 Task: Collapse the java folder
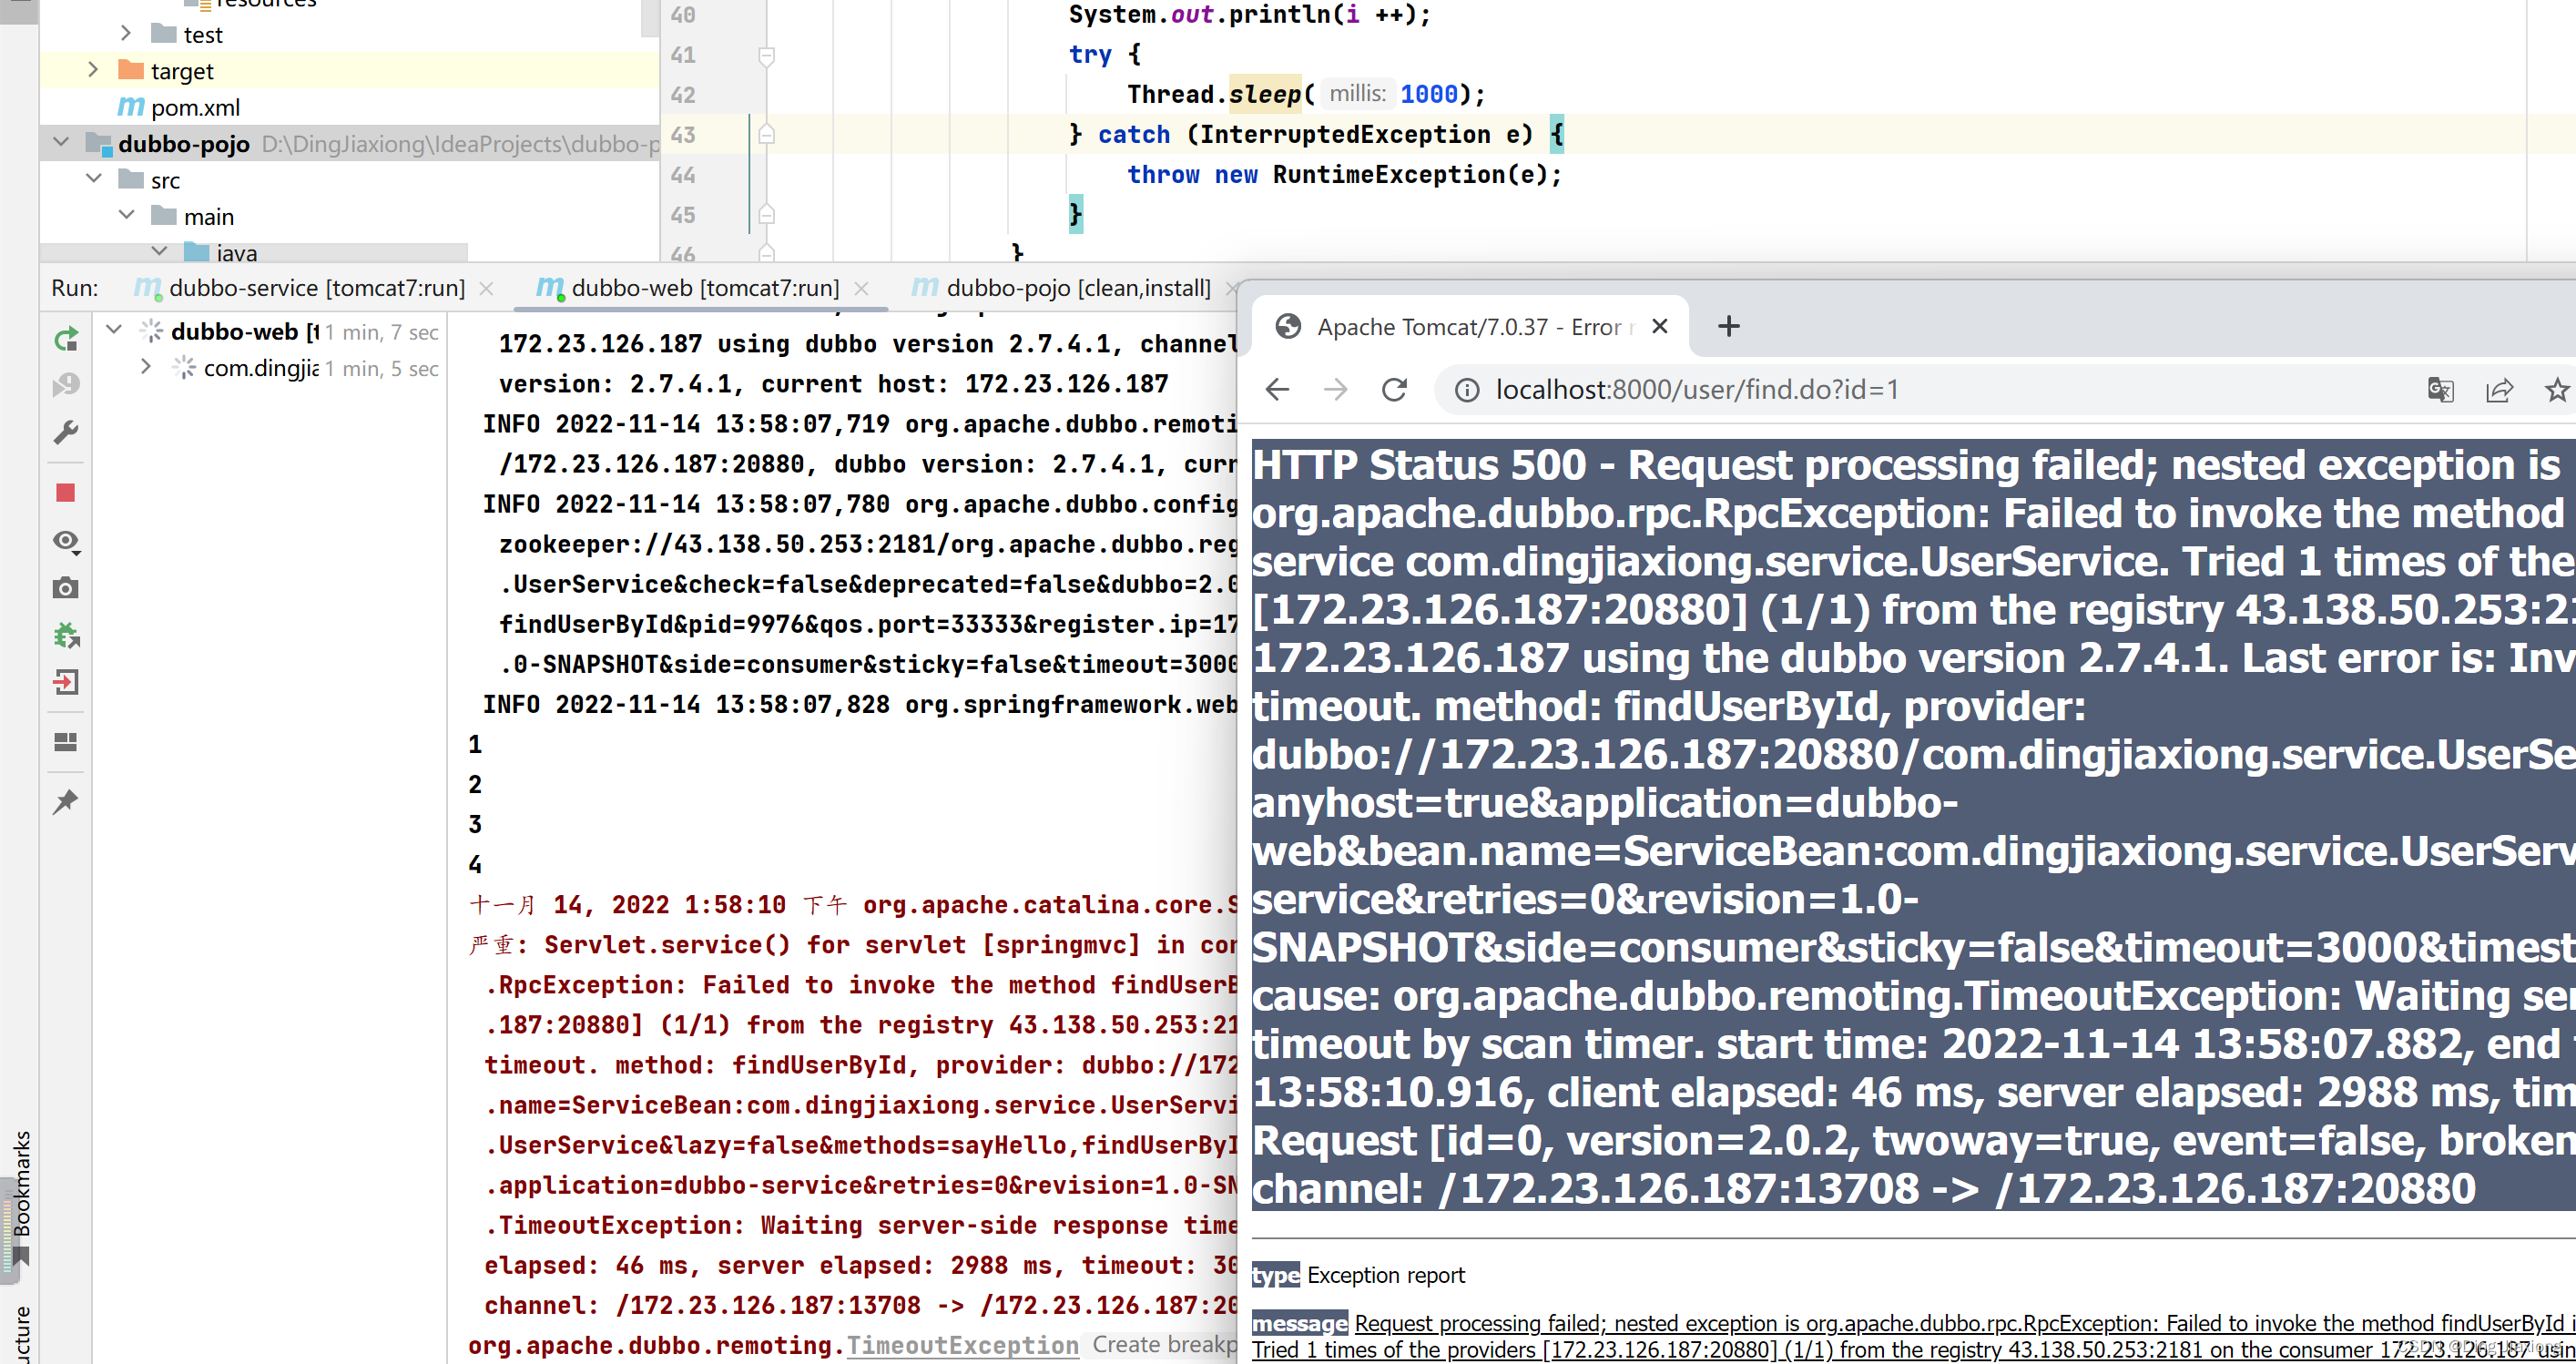coord(159,251)
